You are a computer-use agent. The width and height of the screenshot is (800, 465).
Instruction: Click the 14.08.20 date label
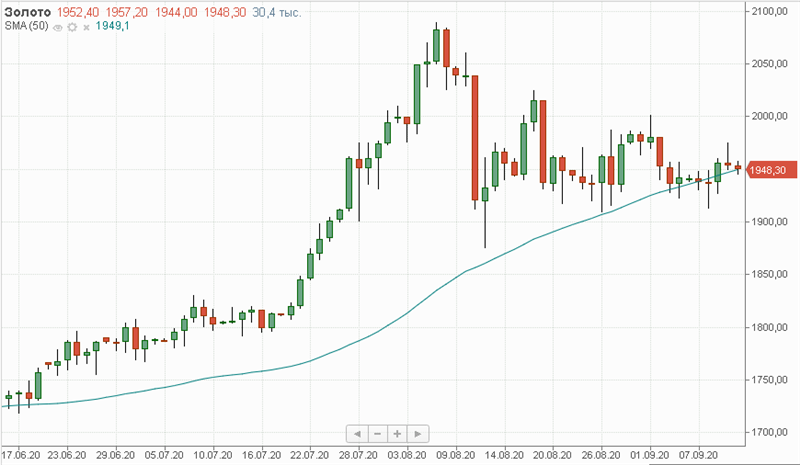point(504,455)
